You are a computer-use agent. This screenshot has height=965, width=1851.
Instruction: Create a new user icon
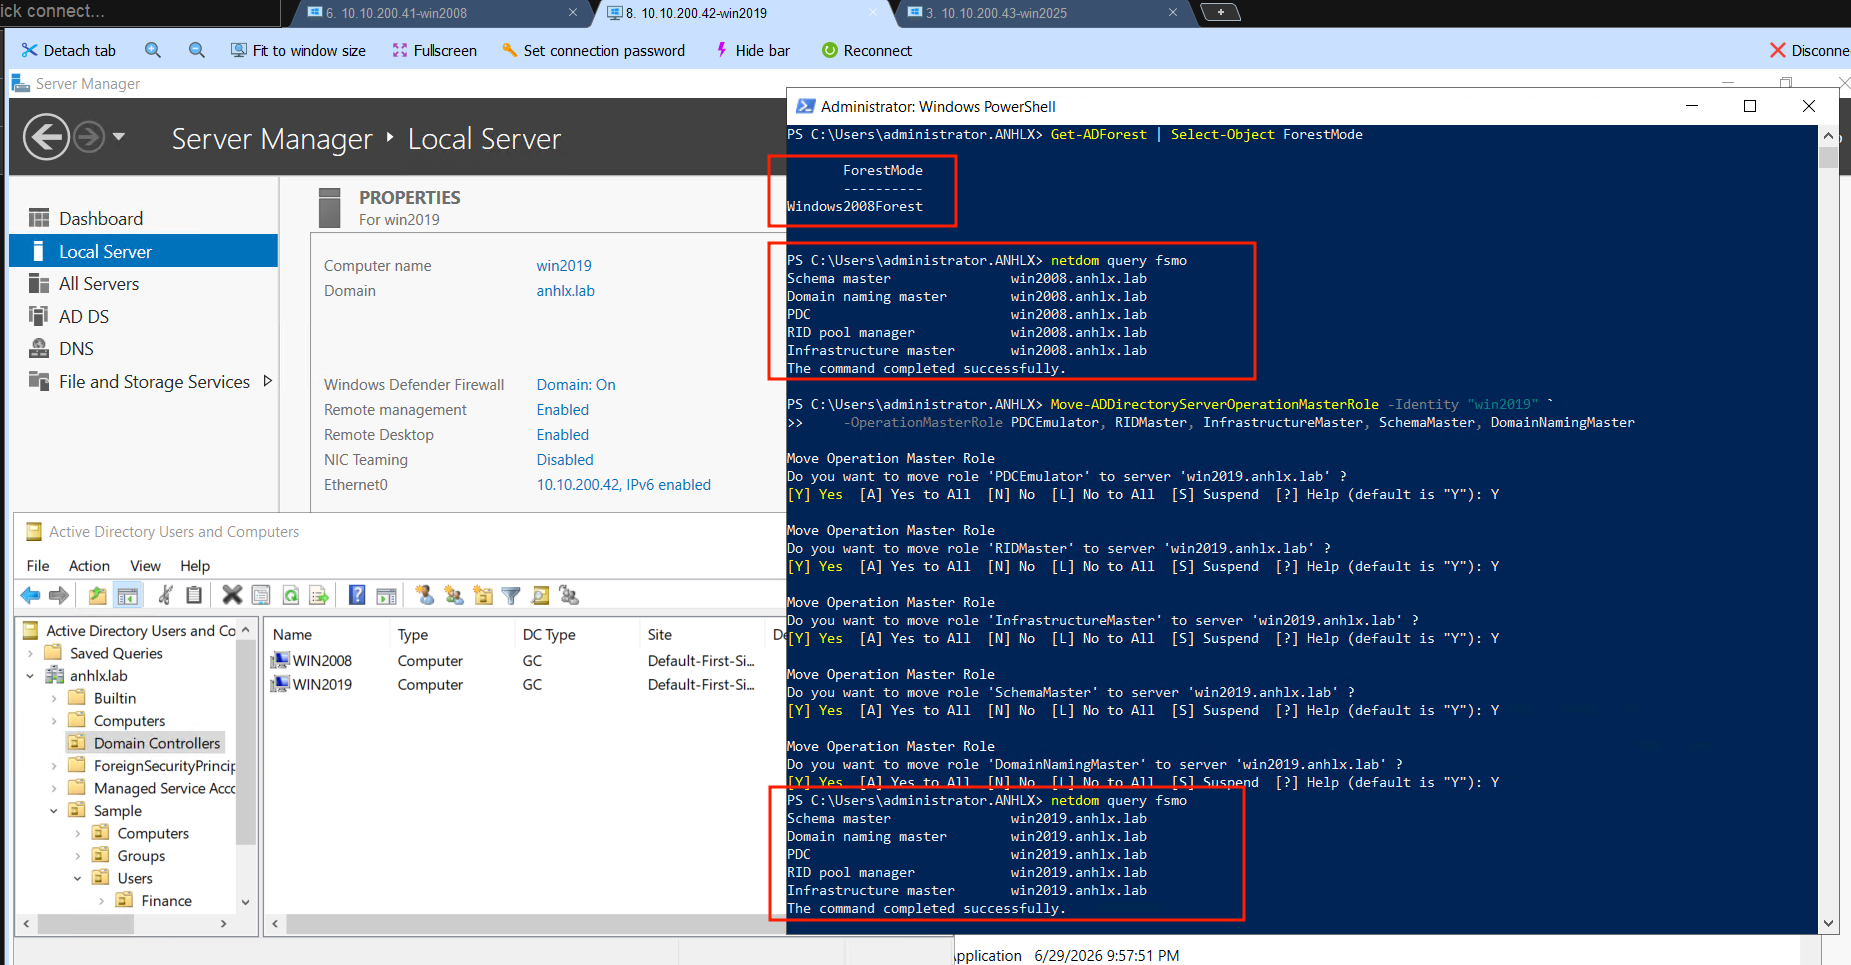(425, 596)
